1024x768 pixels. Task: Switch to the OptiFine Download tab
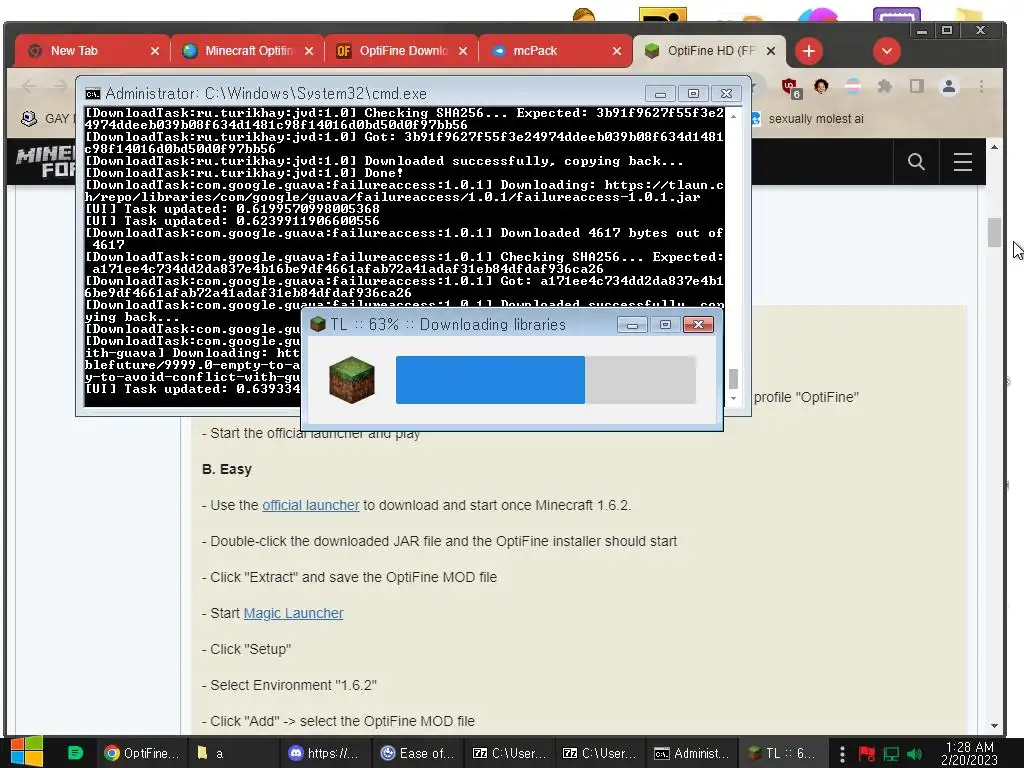pyautogui.click(x=401, y=51)
